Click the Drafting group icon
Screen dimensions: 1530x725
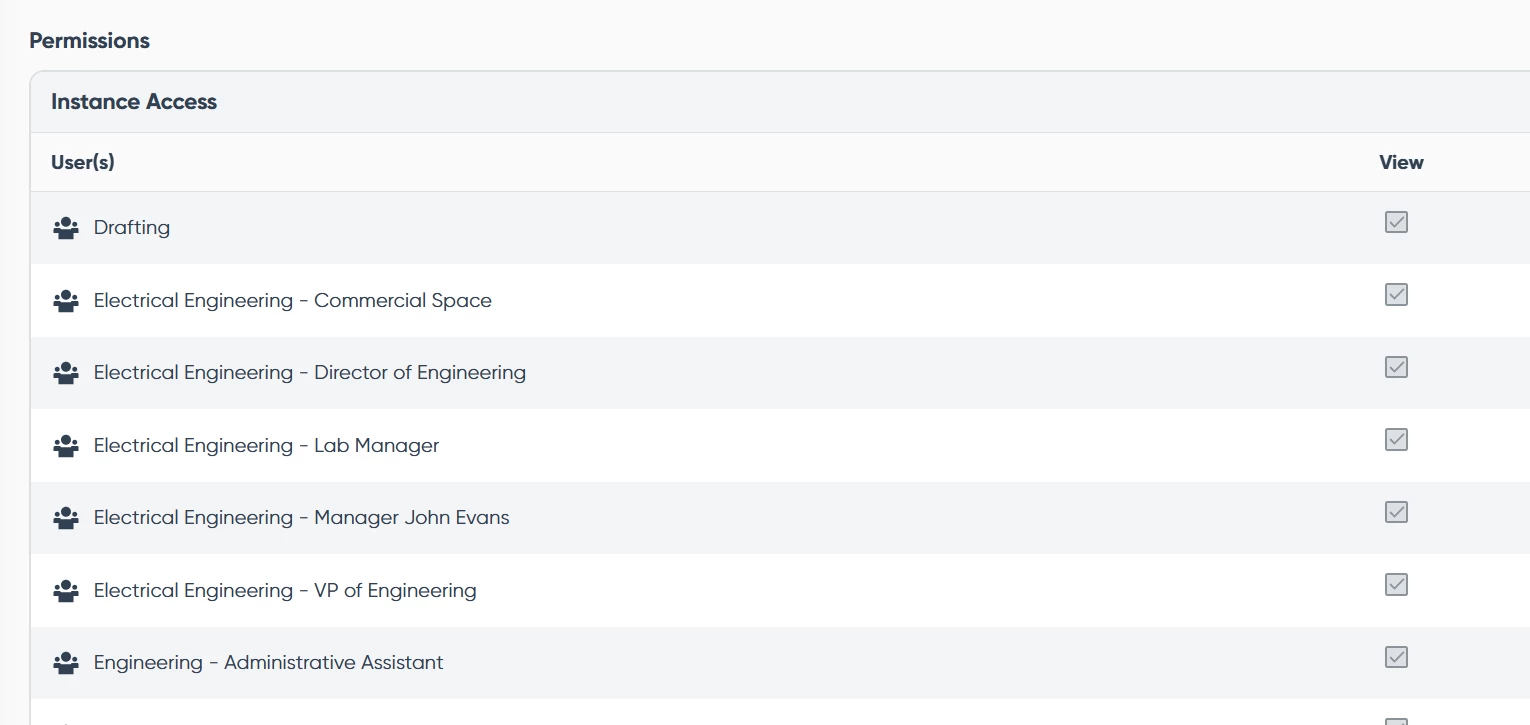[x=66, y=228]
